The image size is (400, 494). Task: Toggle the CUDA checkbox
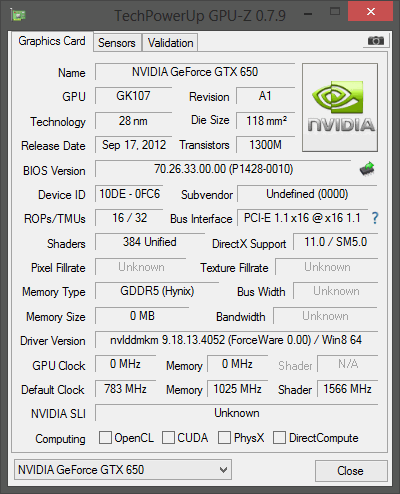(168, 437)
